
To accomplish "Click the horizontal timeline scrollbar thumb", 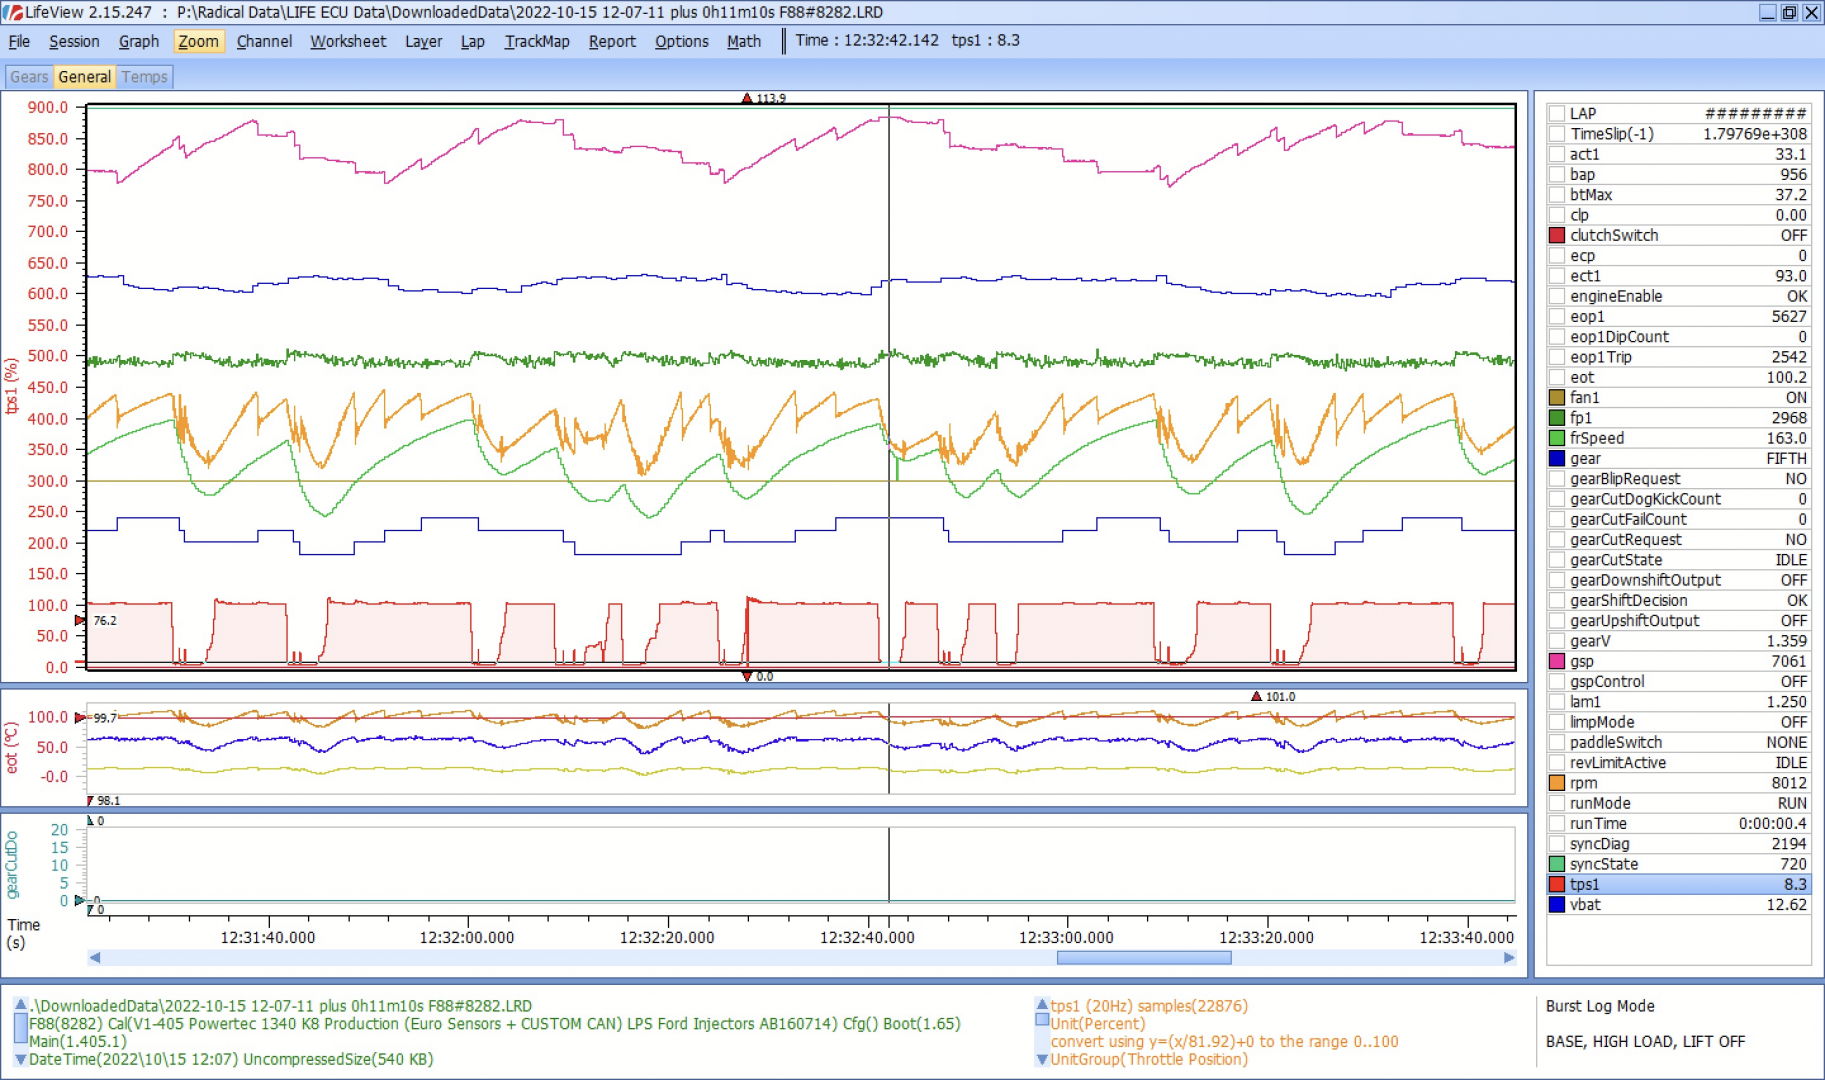I will coord(1143,958).
